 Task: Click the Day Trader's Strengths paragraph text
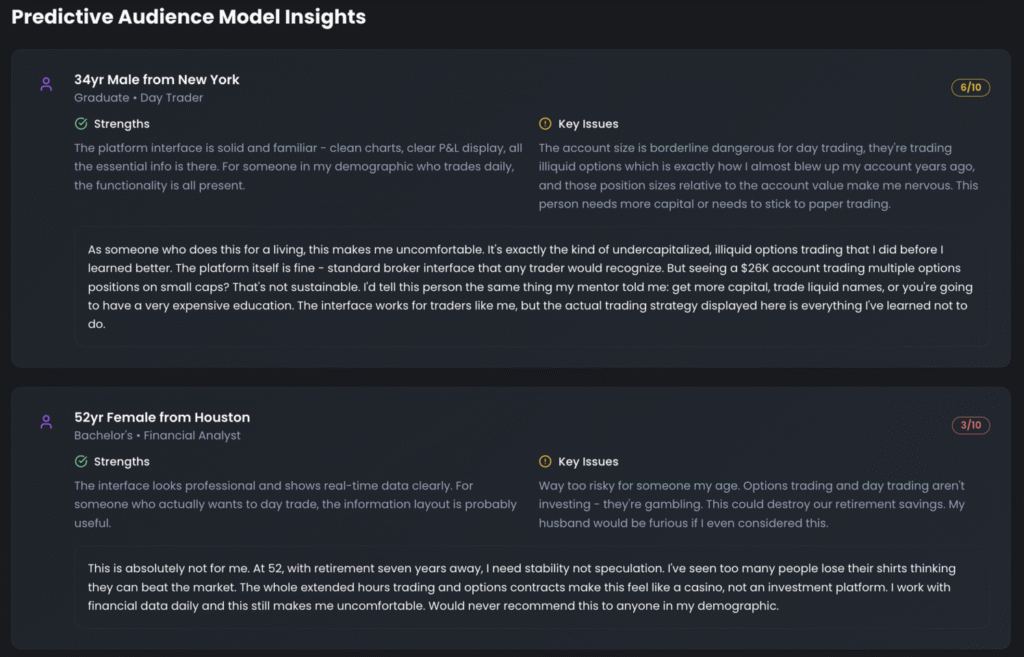pyautogui.click(x=298, y=166)
